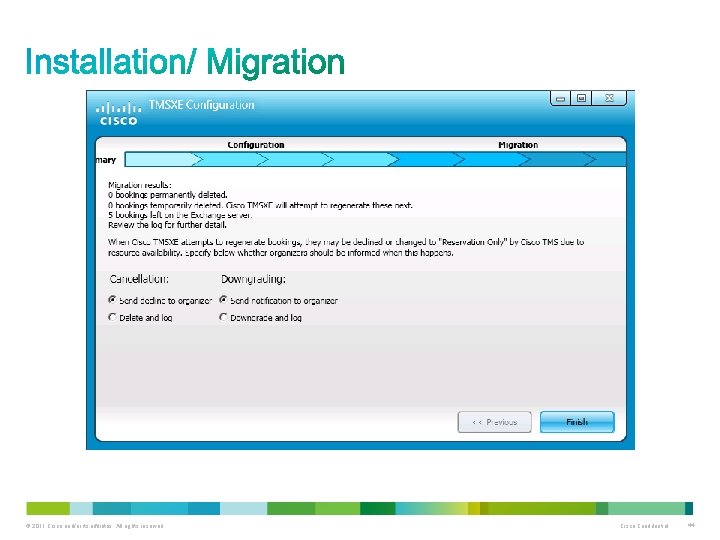Viewport: 720px width, 540px height.
Task: Click the first wizard progress step
Action: pyautogui.click(x=161, y=159)
